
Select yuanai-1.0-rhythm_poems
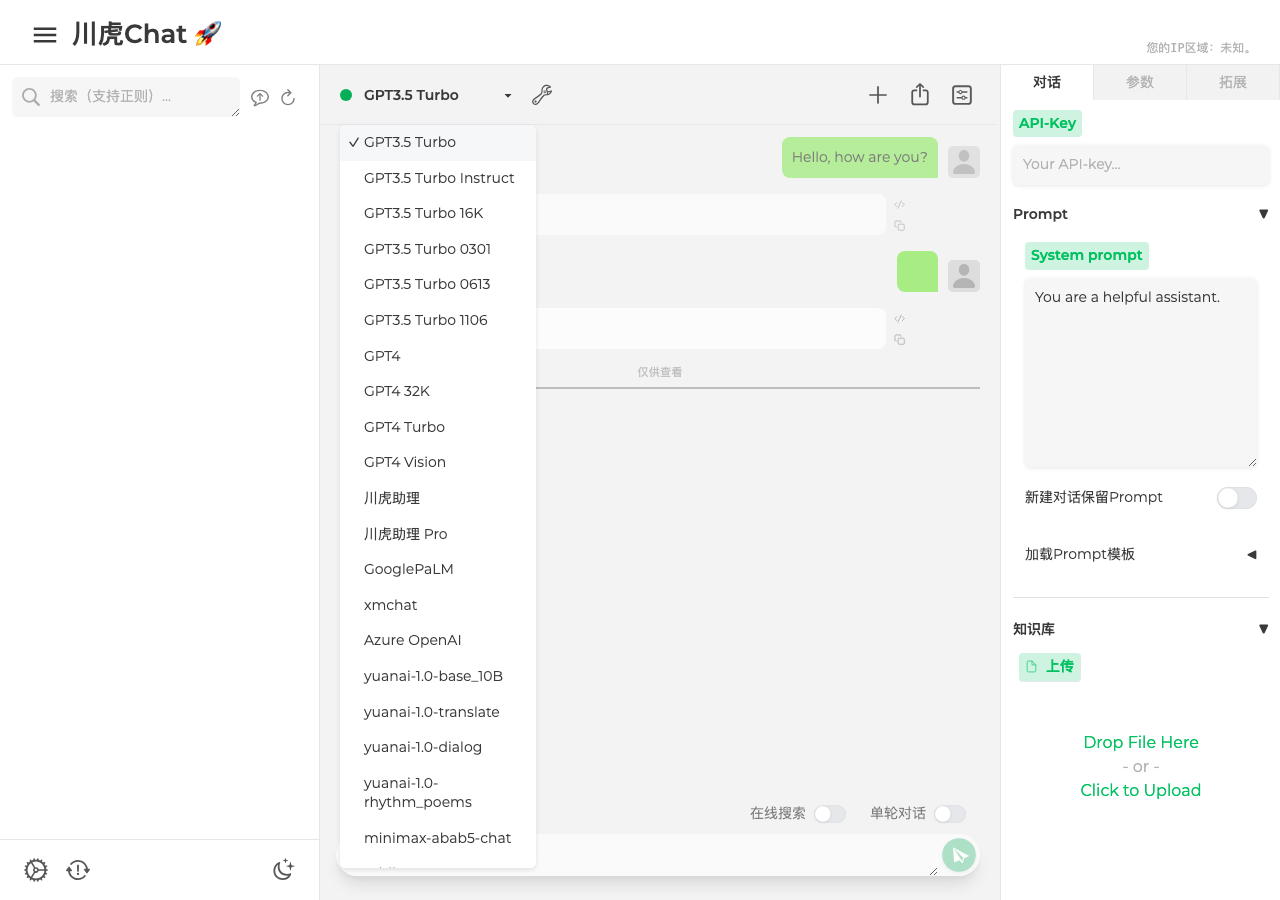click(x=438, y=792)
